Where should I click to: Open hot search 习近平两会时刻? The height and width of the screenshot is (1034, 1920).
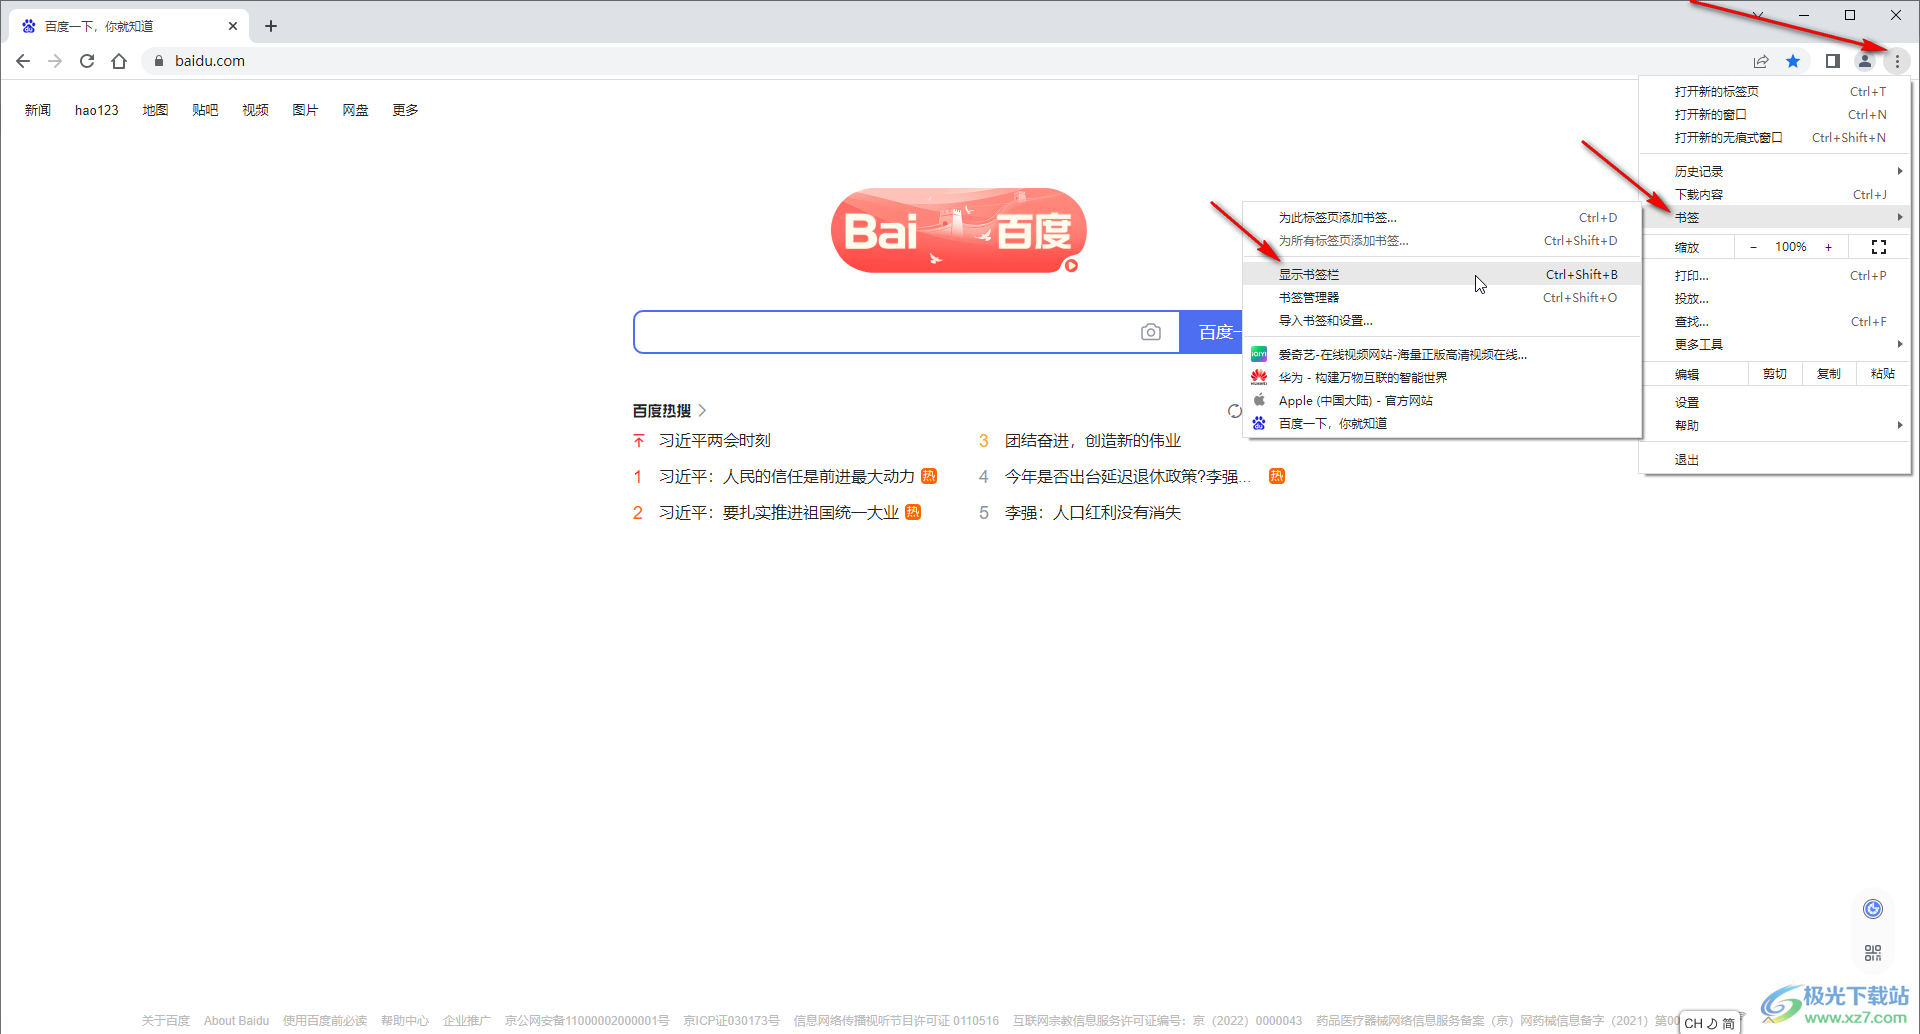coord(715,440)
